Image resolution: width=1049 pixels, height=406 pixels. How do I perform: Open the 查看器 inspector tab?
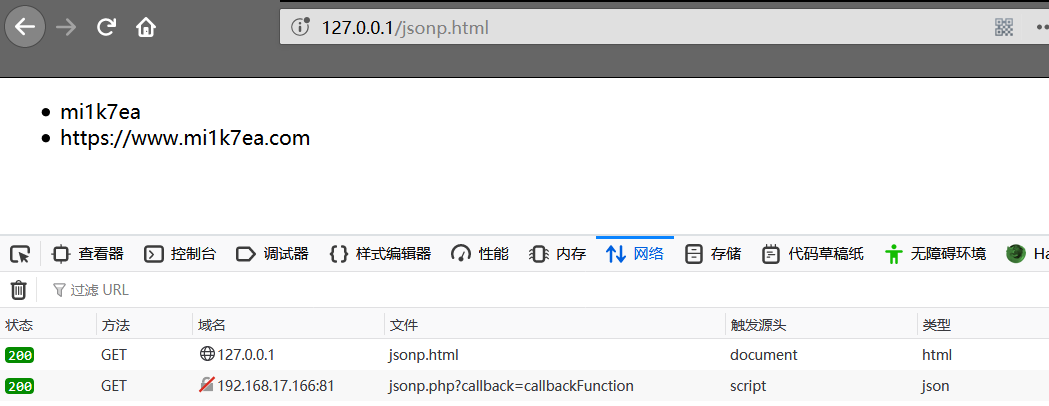(88, 254)
